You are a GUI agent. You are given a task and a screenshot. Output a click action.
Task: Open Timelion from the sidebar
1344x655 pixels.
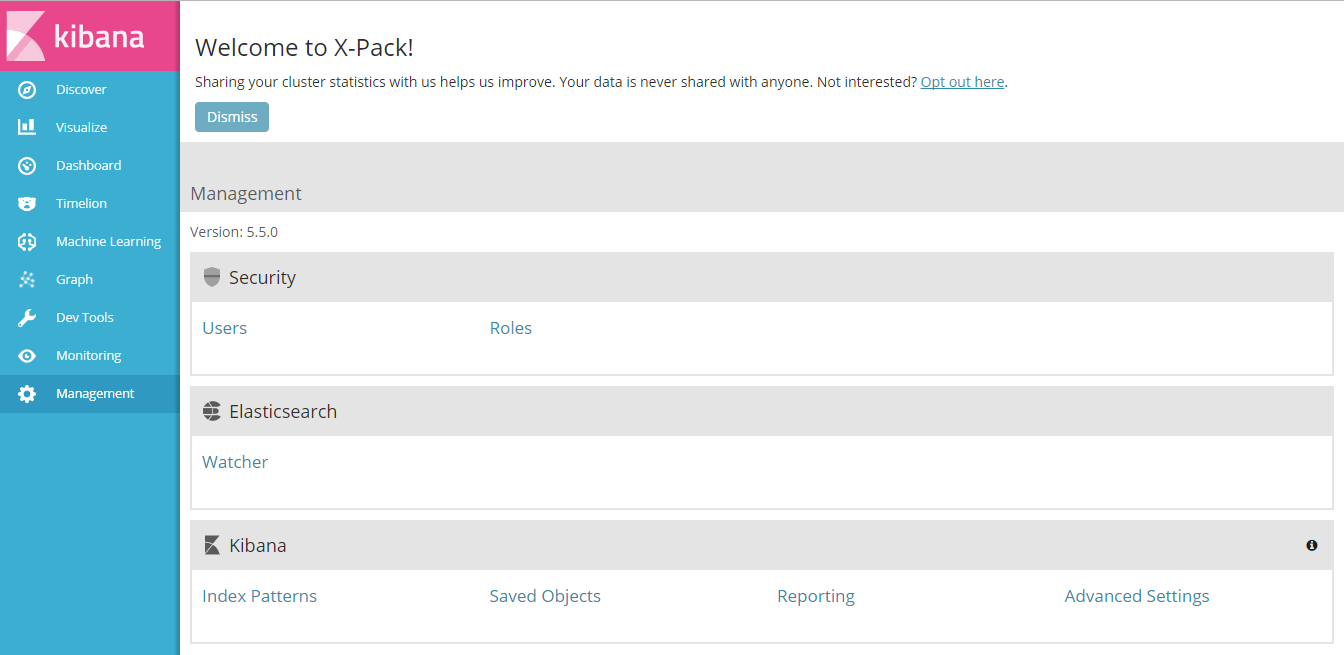click(90, 203)
